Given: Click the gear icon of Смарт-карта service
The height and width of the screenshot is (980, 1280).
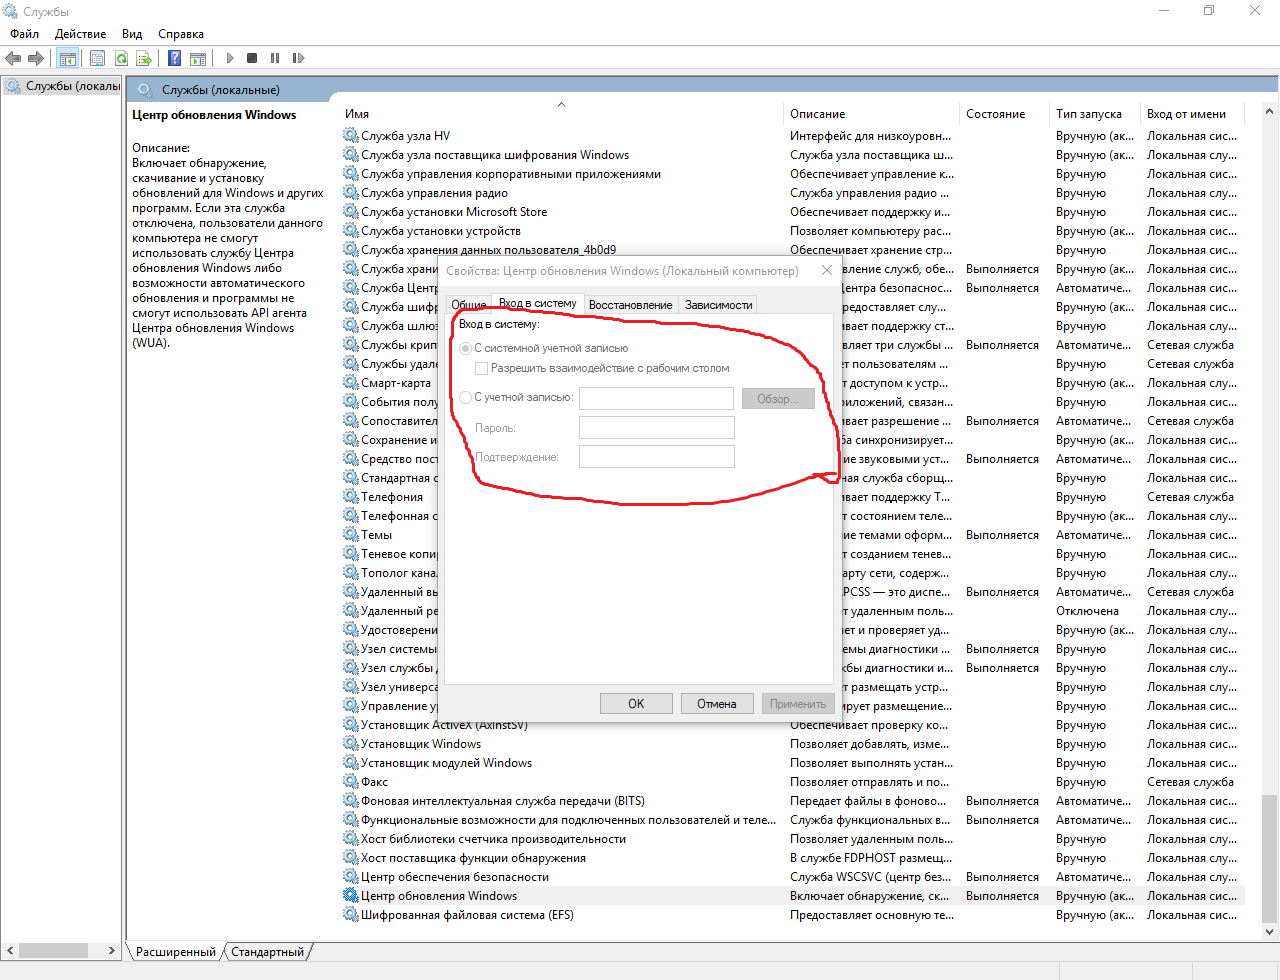Looking at the screenshot, I should tap(351, 382).
